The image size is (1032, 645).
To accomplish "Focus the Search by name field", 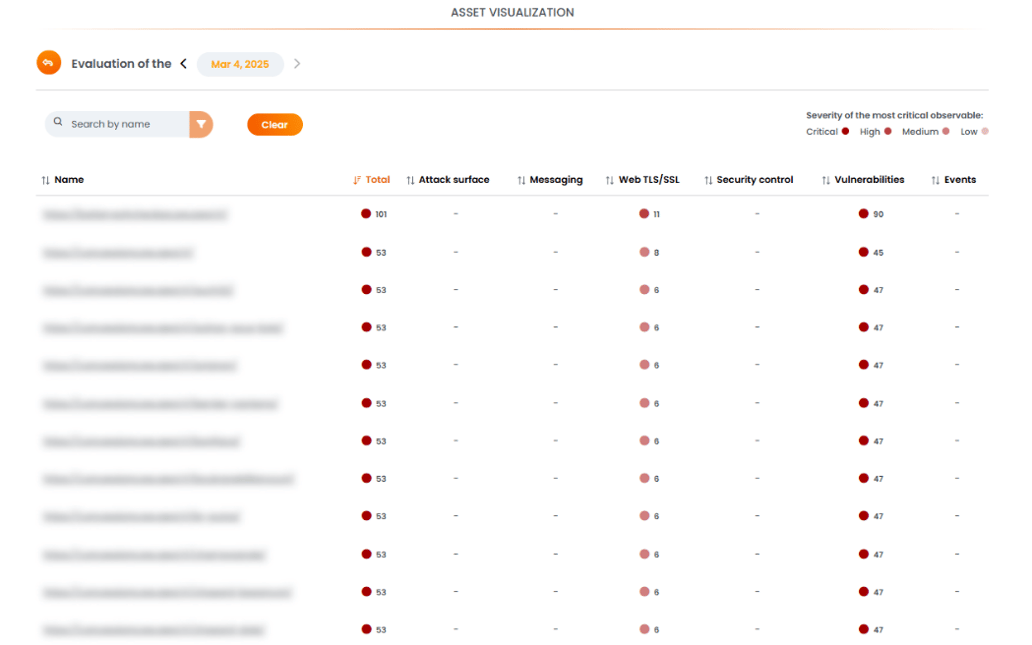I will point(125,124).
